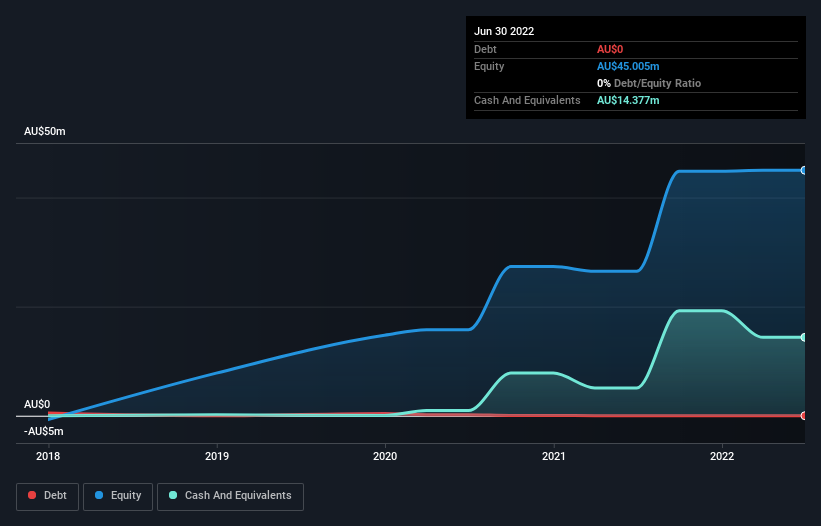Click the AU$45.005m equity value in tooltip
Viewport: 821px width, 526px height.
[628, 66]
